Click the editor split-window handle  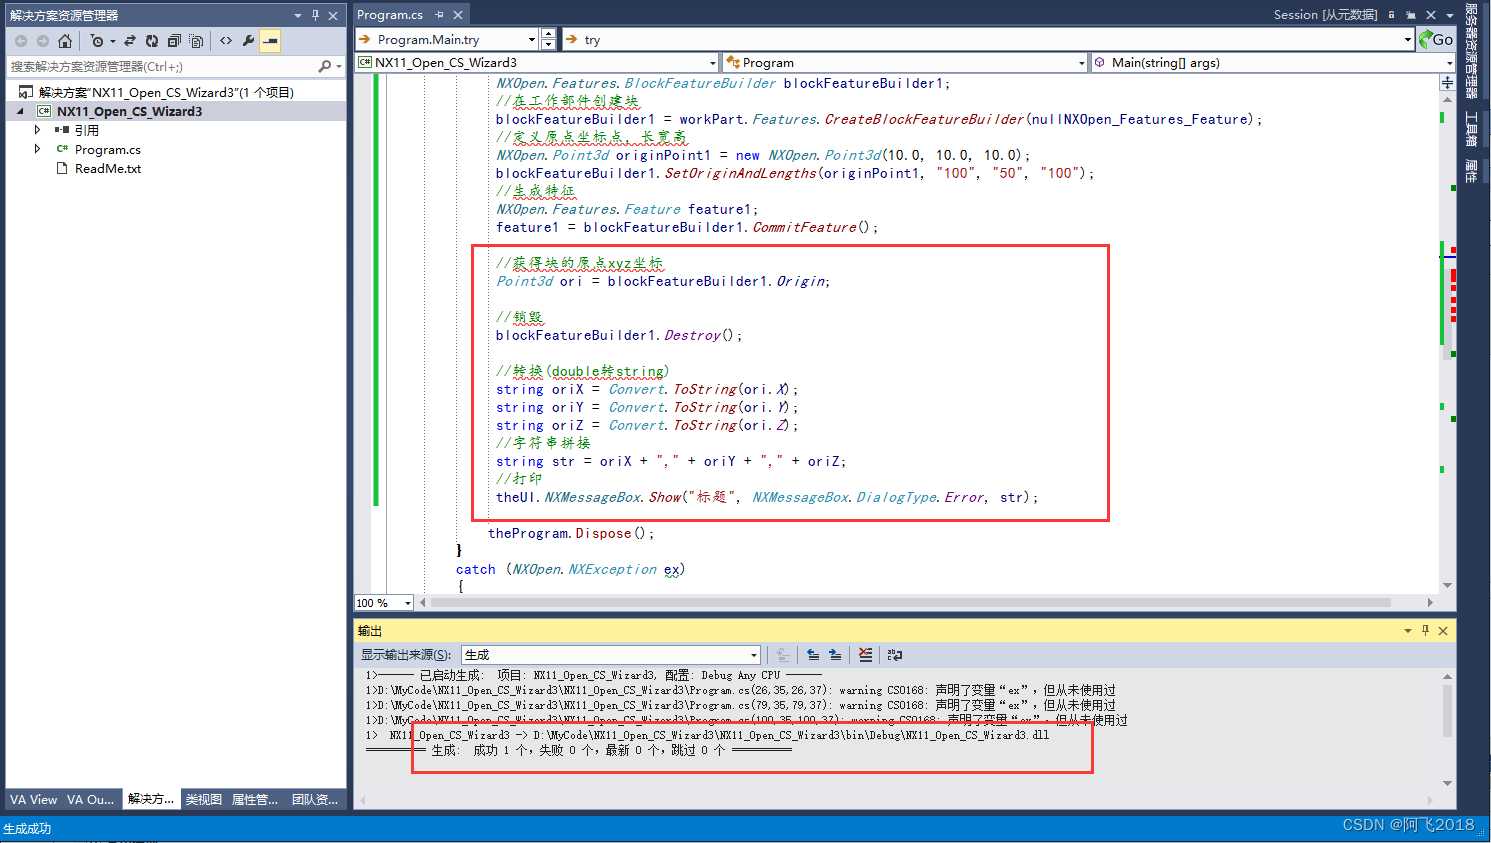(1447, 82)
